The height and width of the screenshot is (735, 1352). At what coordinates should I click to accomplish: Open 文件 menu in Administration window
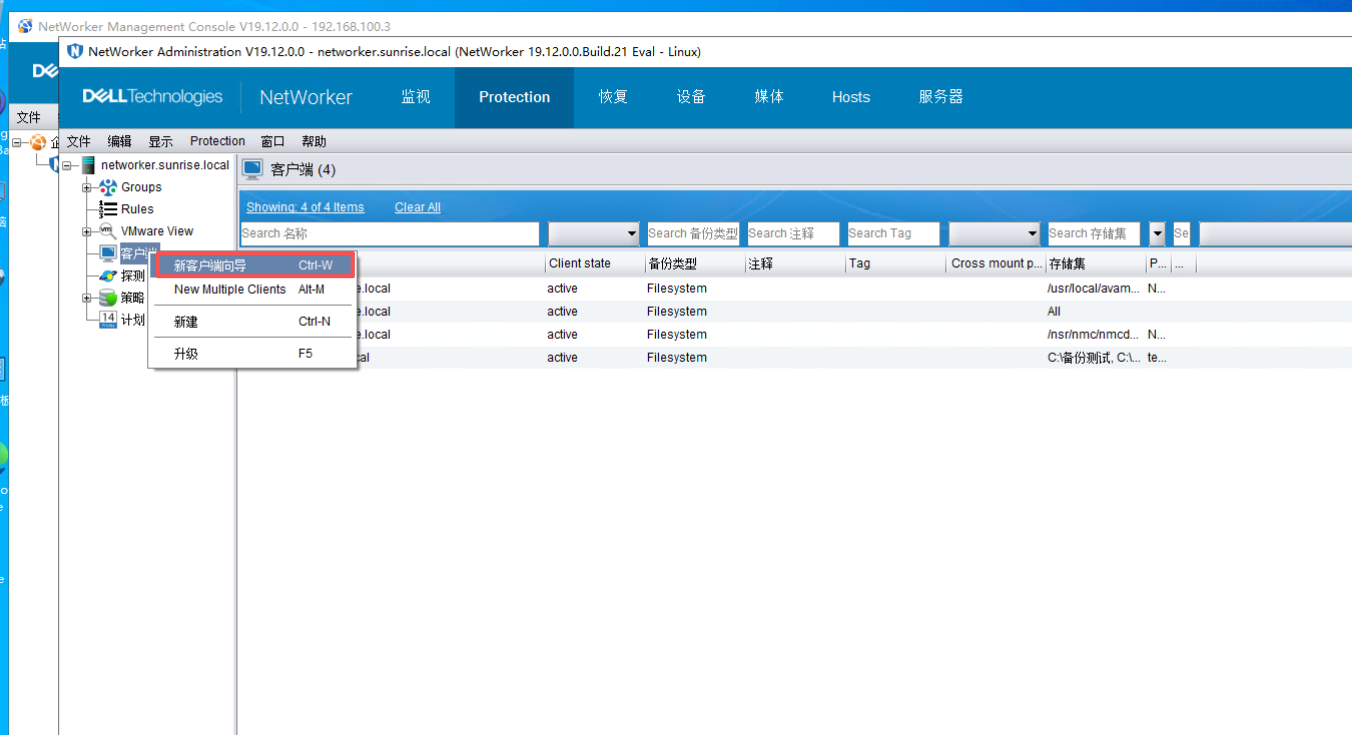78,141
